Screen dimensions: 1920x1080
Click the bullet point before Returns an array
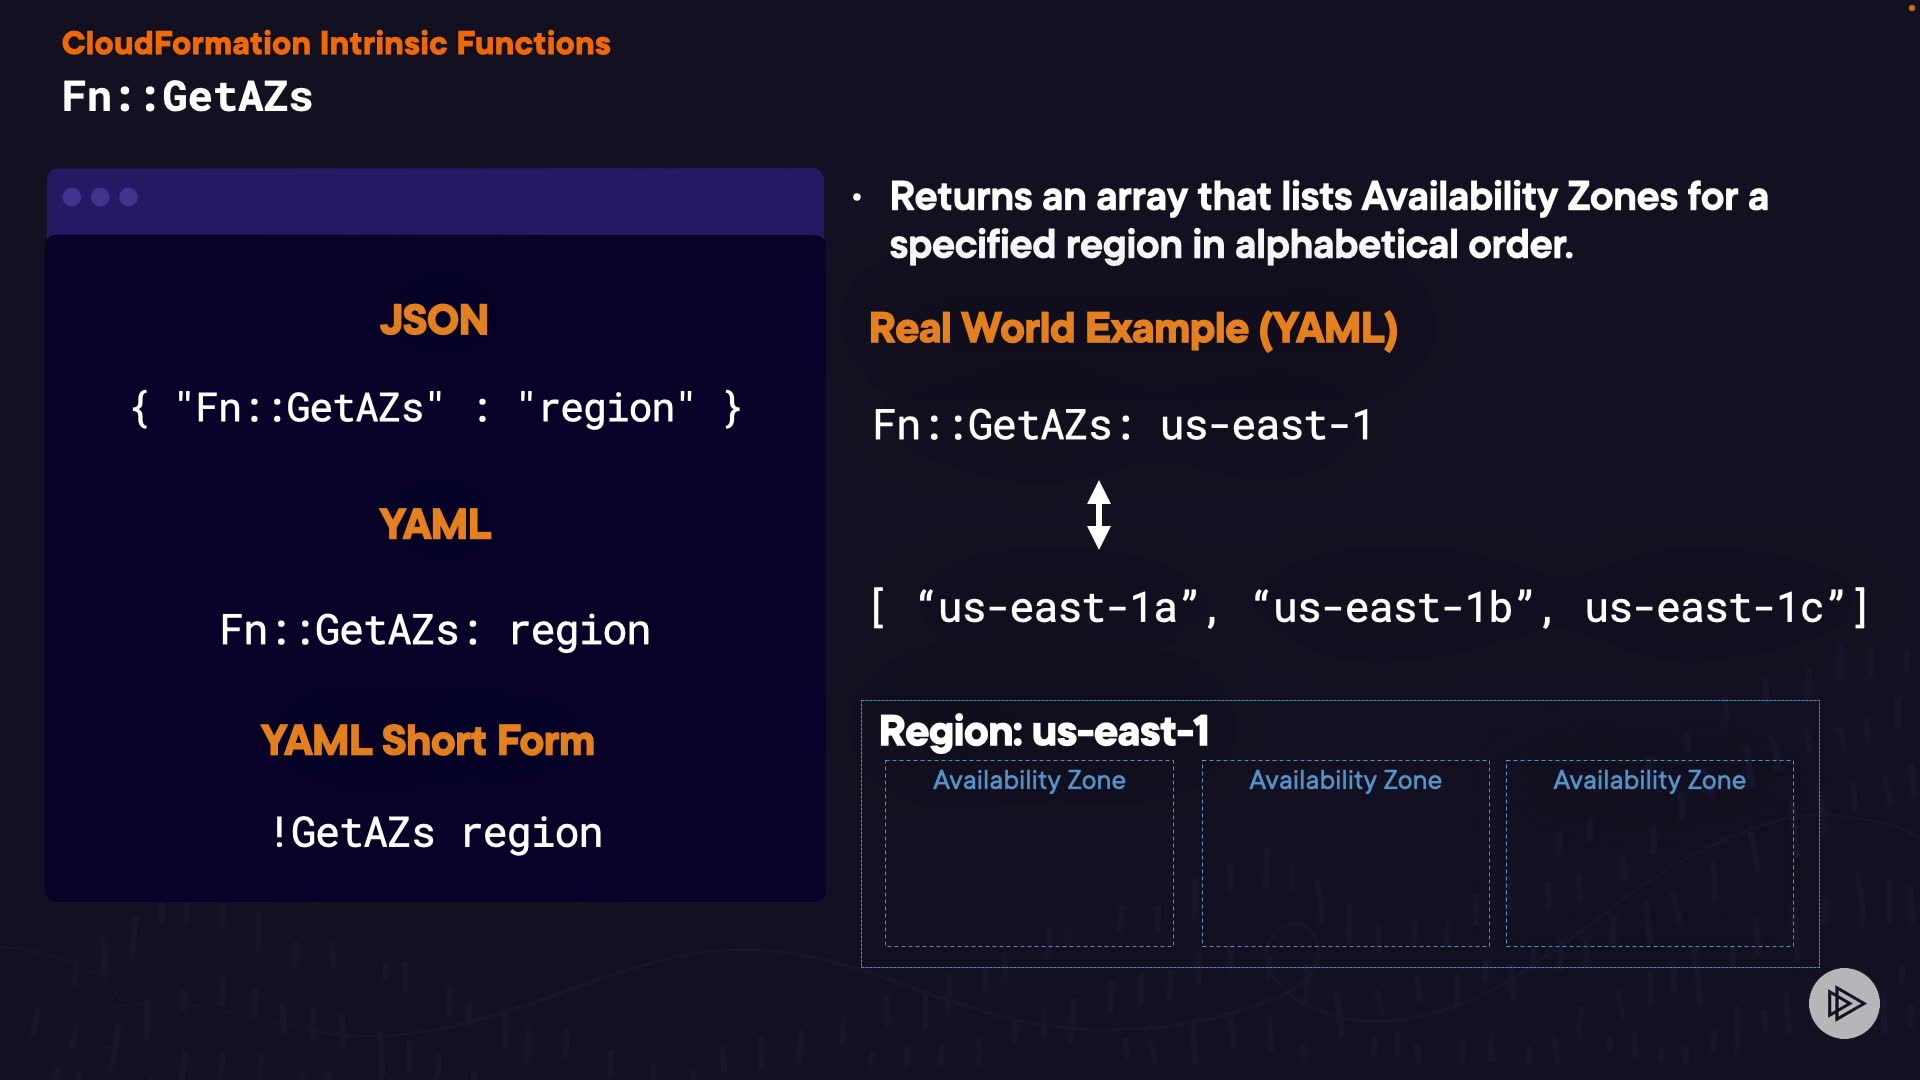pos(857,198)
